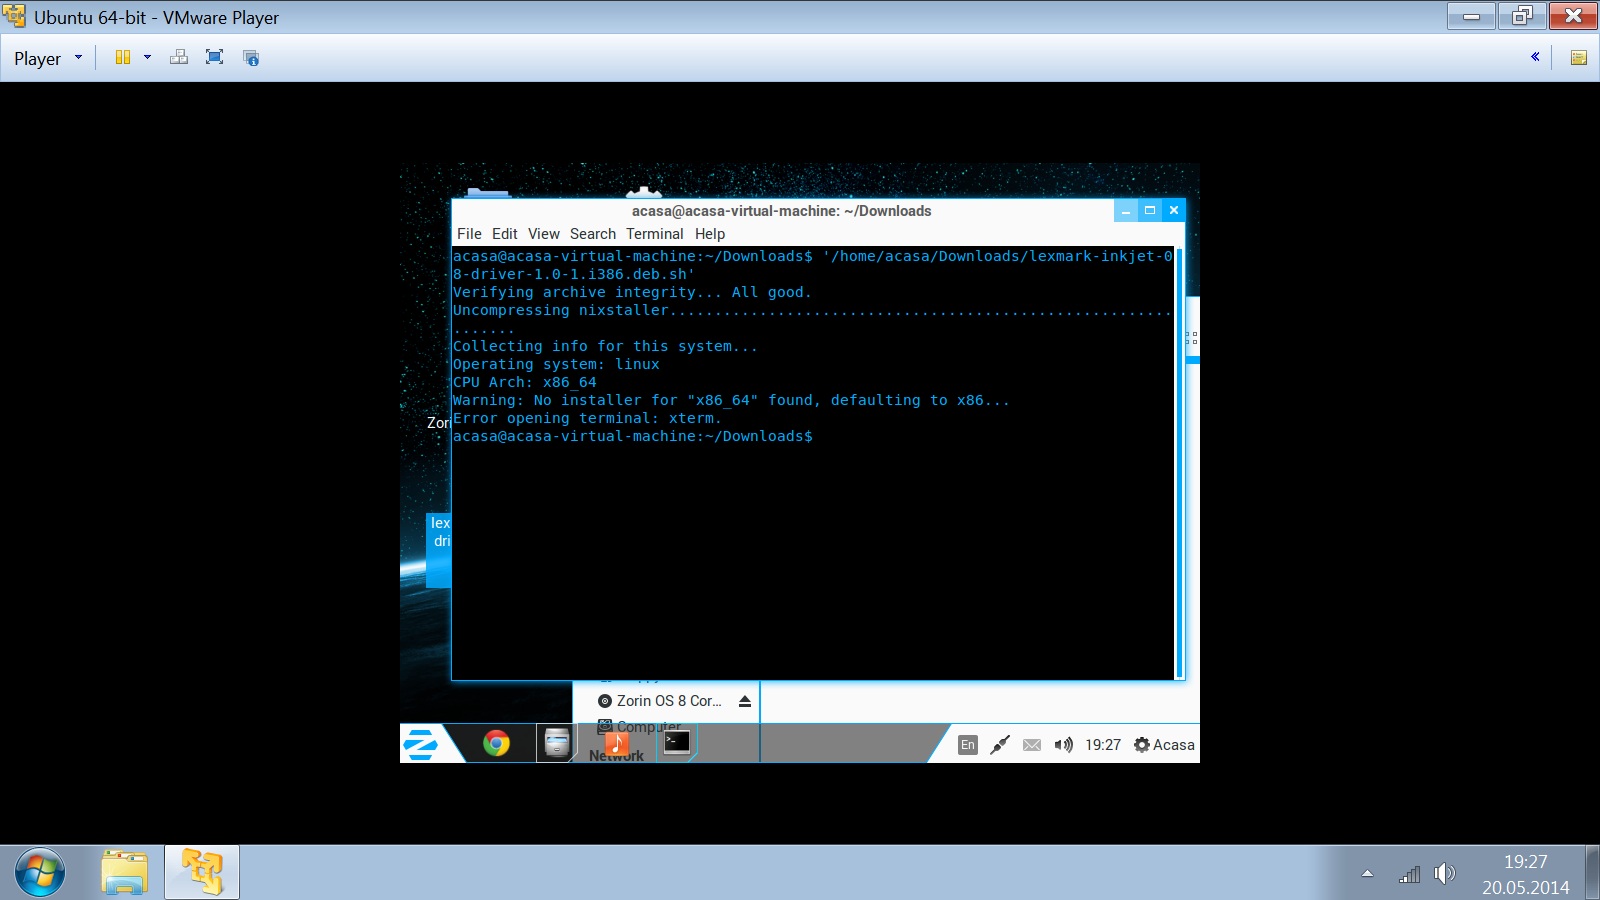Viewport: 1600px width, 900px height.
Task: Open the Zorin start menu
Action: [421, 744]
